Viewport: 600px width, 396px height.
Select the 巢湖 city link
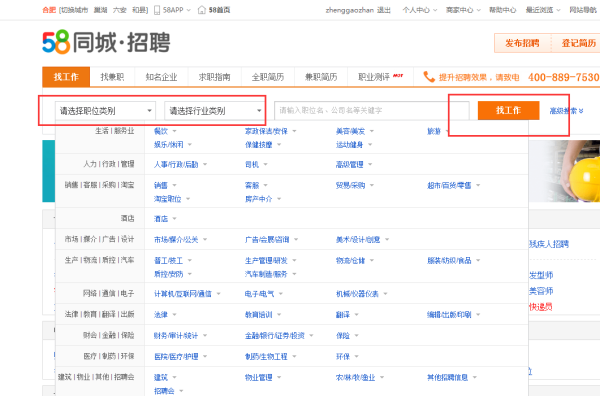click(x=101, y=10)
